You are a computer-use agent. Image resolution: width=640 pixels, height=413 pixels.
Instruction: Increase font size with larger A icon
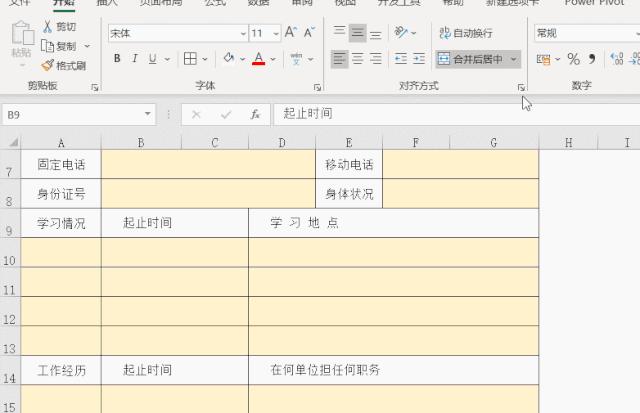[291, 32]
